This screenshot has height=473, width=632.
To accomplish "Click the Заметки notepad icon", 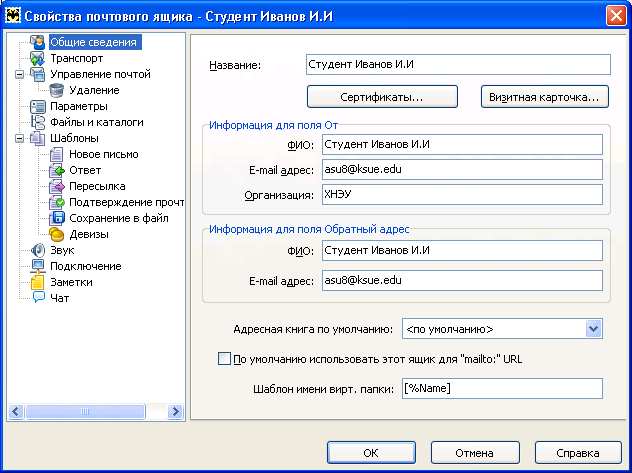I will (37, 282).
